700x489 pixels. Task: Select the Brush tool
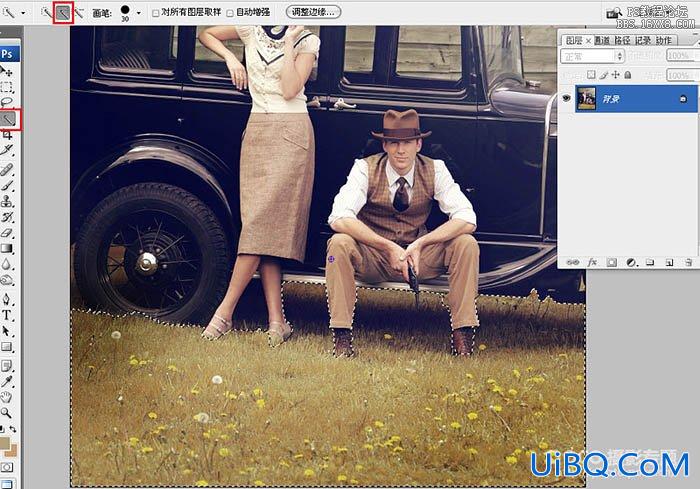coord(7,185)
